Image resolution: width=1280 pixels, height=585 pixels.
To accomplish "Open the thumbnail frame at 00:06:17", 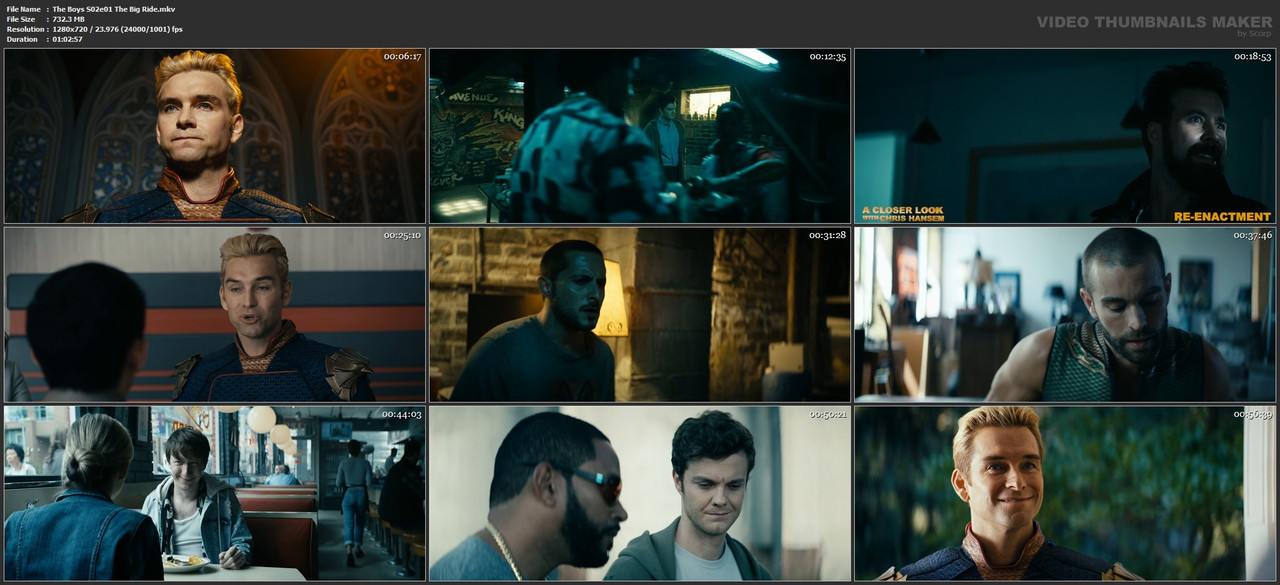I will (215, 136).
